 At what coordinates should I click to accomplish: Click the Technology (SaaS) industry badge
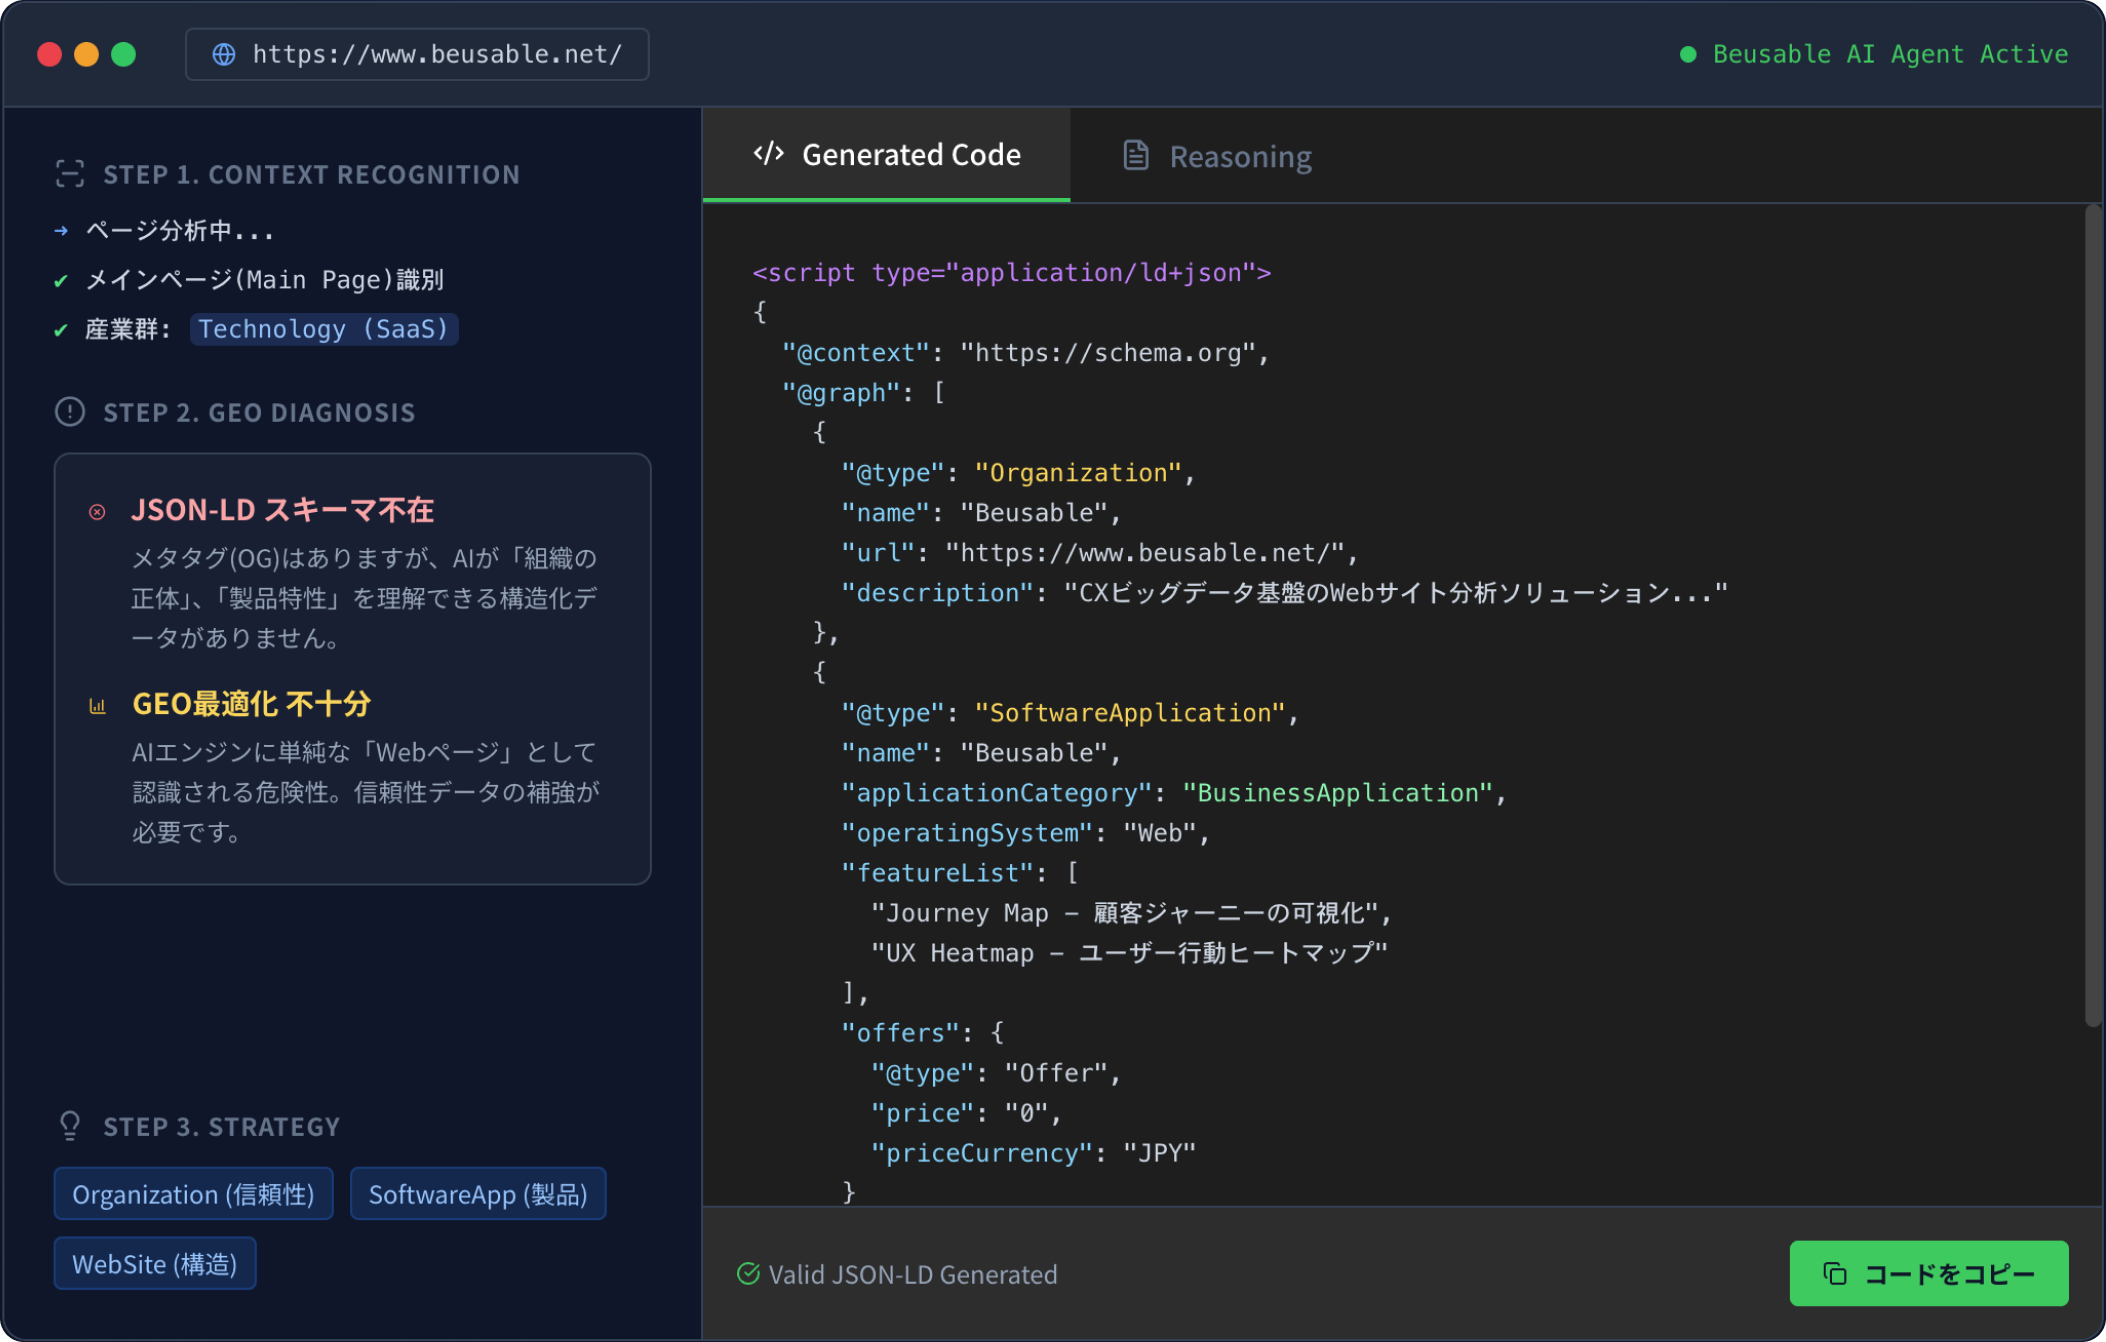pos(323,329)
